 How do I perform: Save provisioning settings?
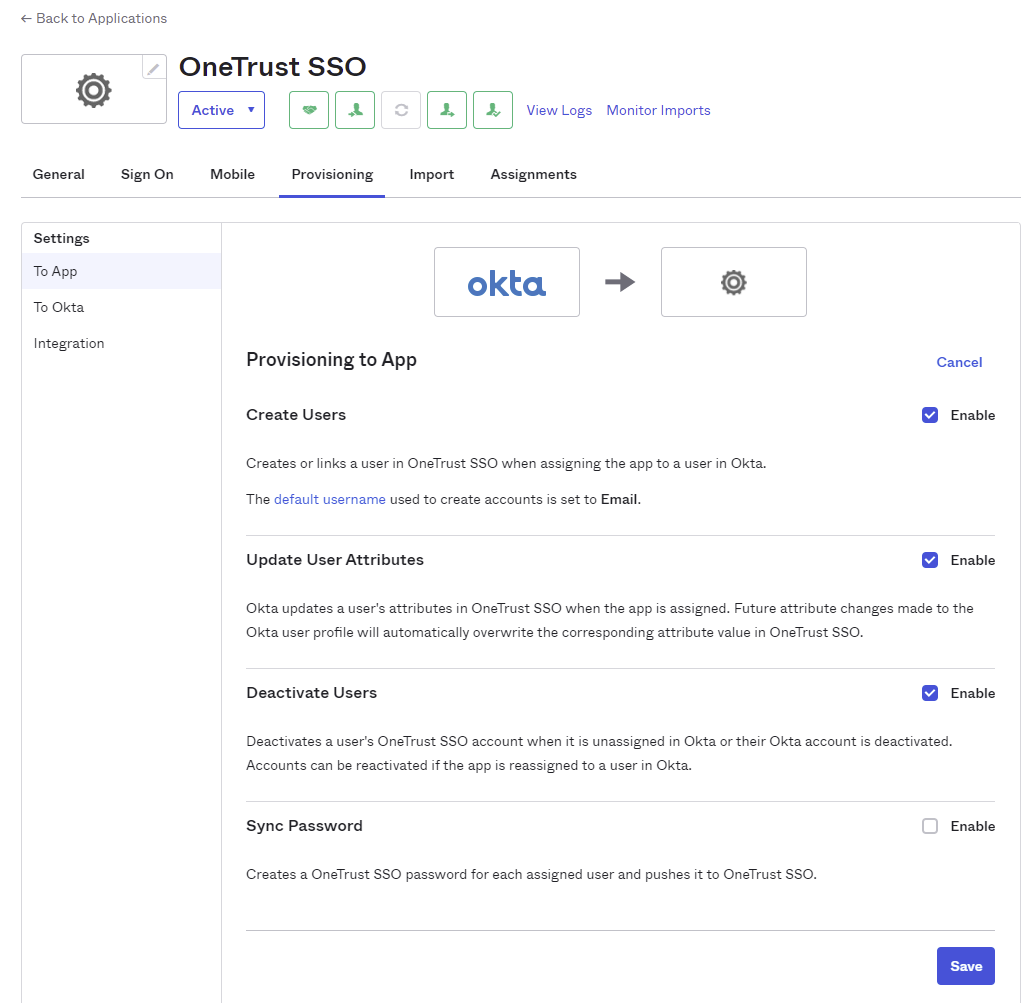pos(966,966)
